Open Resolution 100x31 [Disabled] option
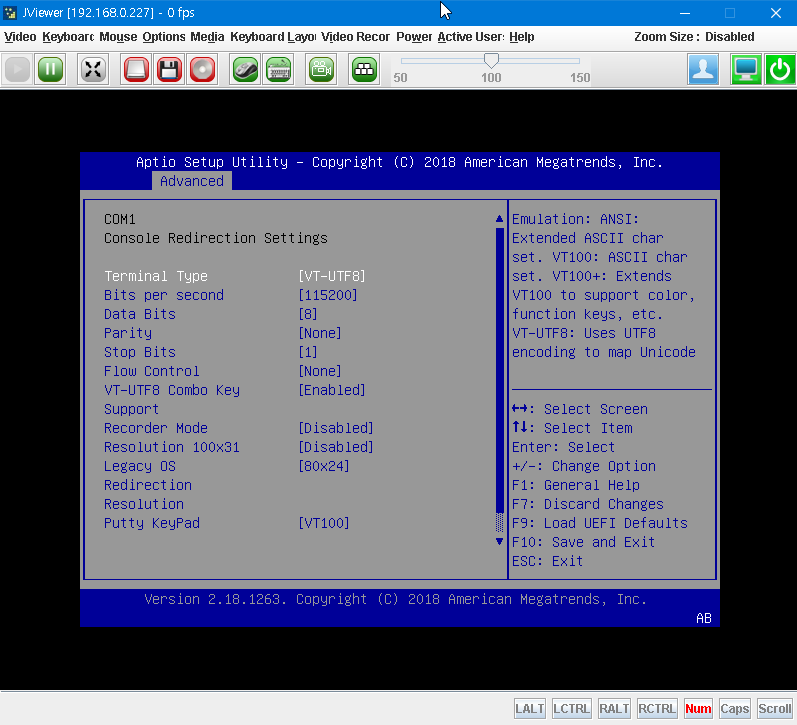The height and width of the screenshot is (725, 797). point(336,447)
